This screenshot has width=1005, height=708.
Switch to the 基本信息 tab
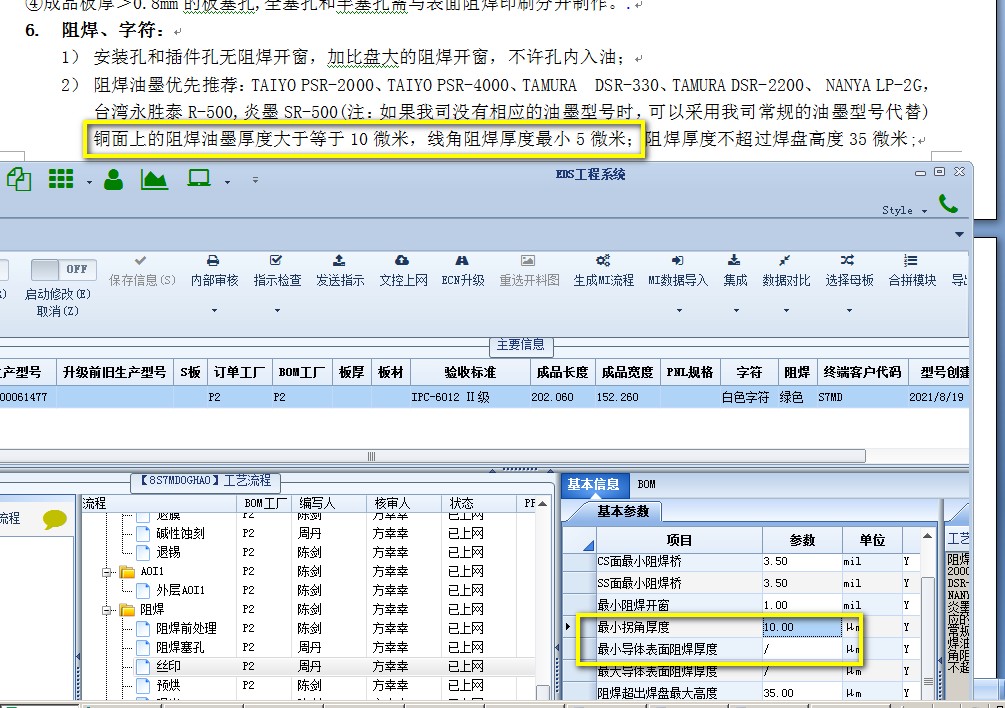tap(593, 484)
